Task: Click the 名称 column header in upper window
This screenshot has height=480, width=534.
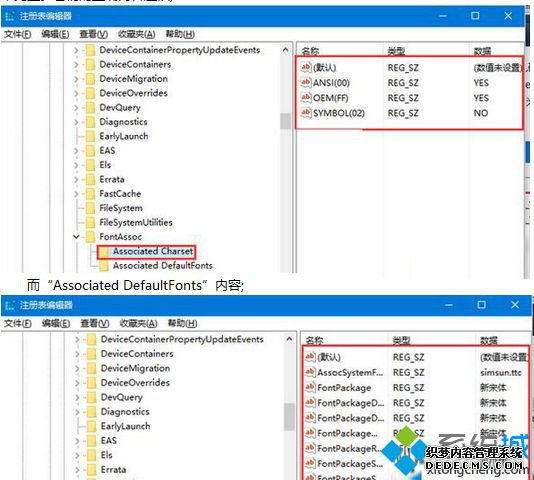Action: [310, 51]
